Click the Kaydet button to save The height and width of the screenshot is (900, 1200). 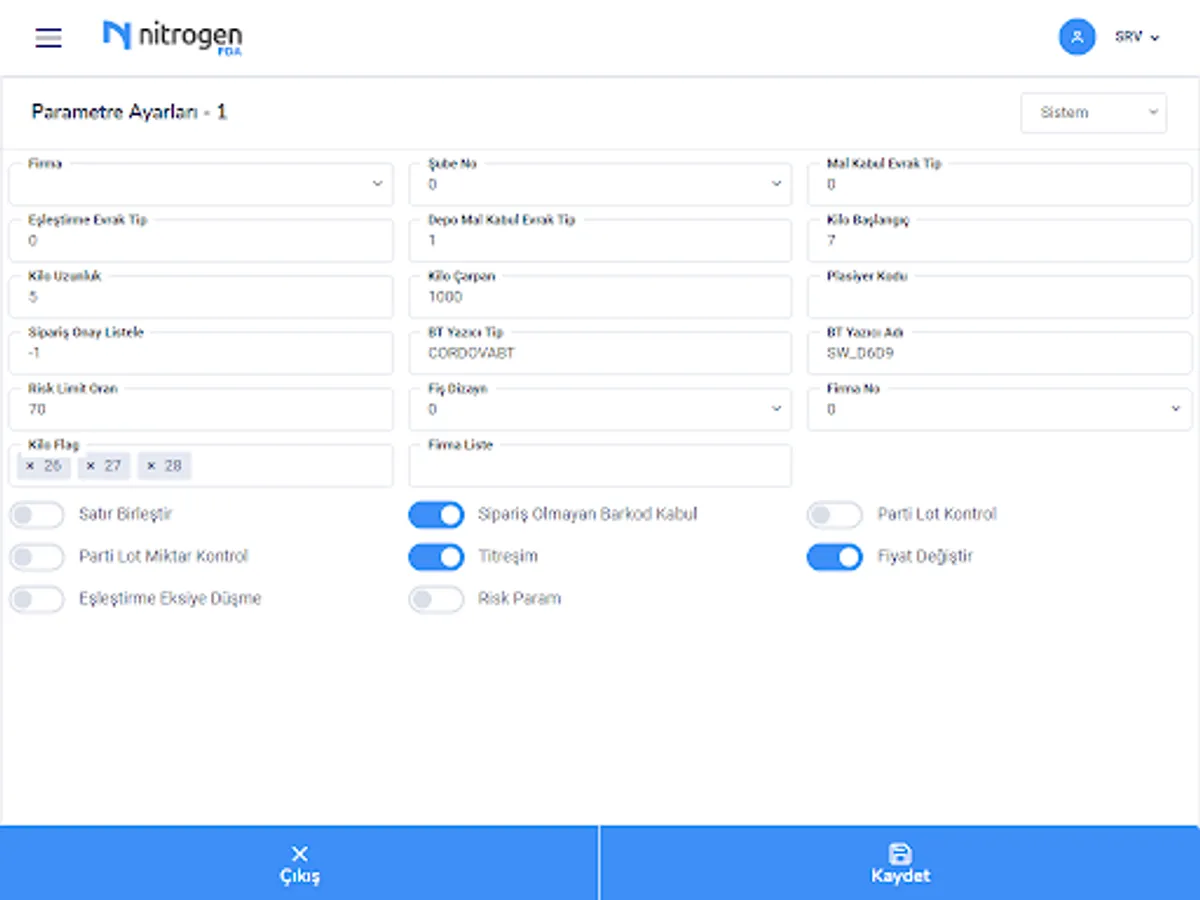[901, 863]
